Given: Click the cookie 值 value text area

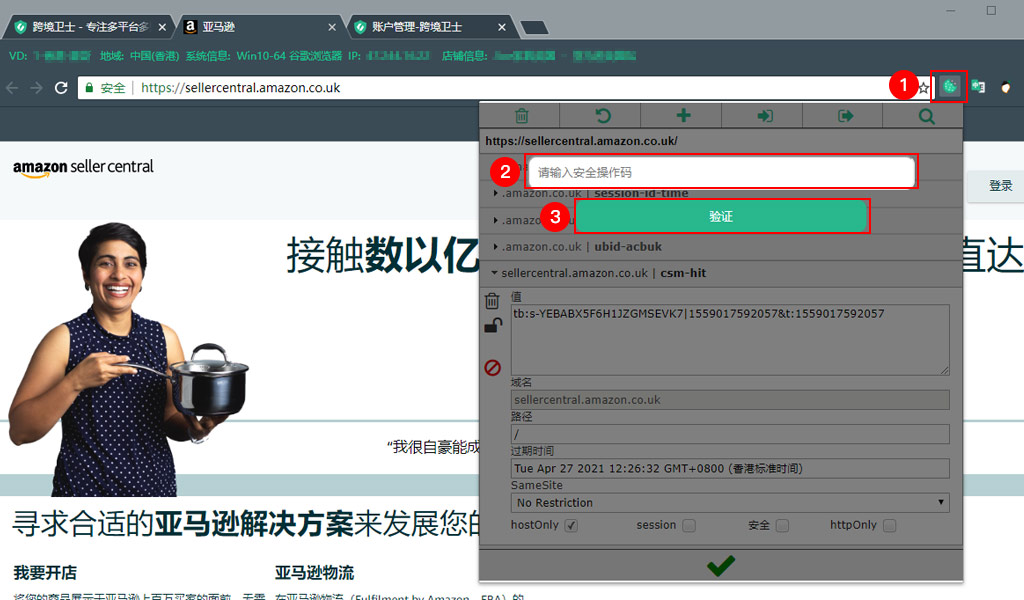Looking at the screenshot, I should (x=729, y=339).
